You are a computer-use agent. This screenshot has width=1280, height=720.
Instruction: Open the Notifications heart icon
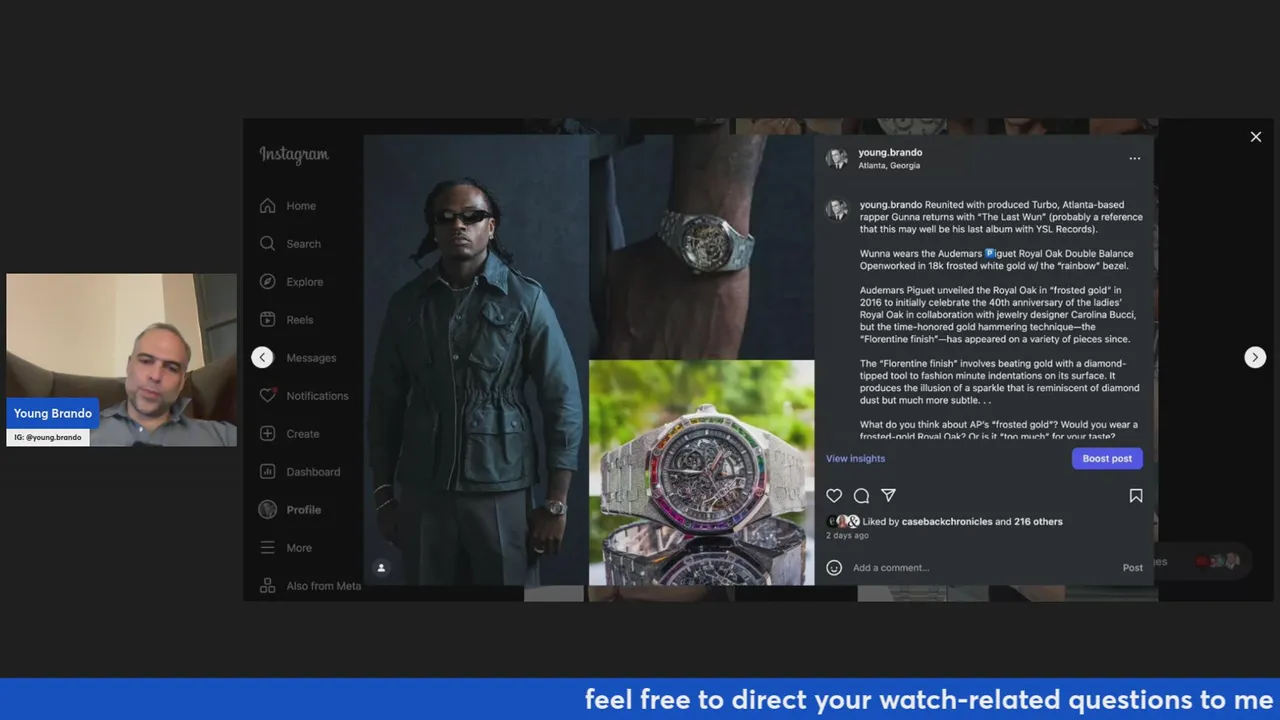pos(267,396)
